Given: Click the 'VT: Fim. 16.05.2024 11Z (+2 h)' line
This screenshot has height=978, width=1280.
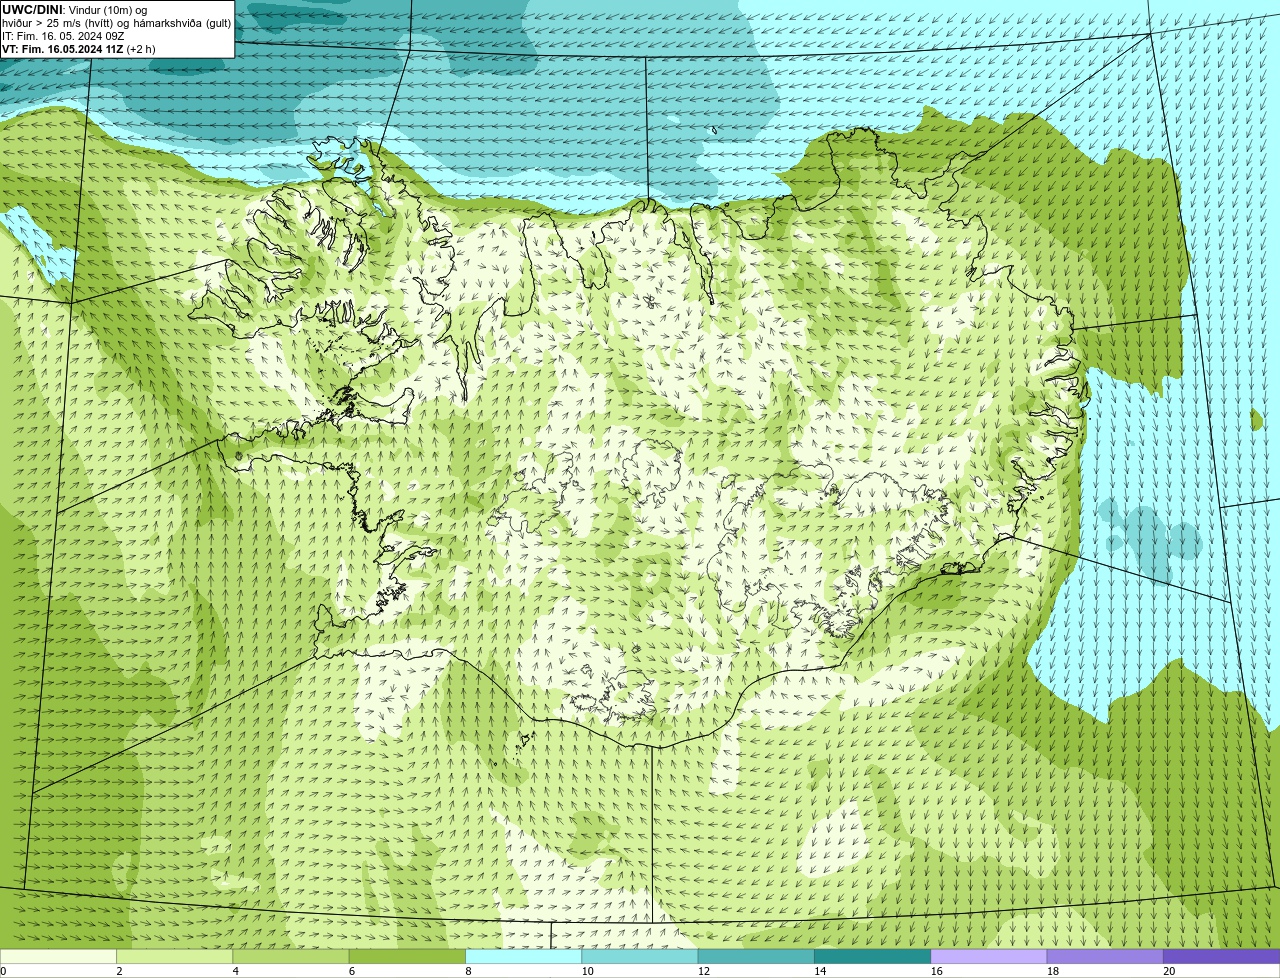Looking at the screenshot, I should pos(78,49).
